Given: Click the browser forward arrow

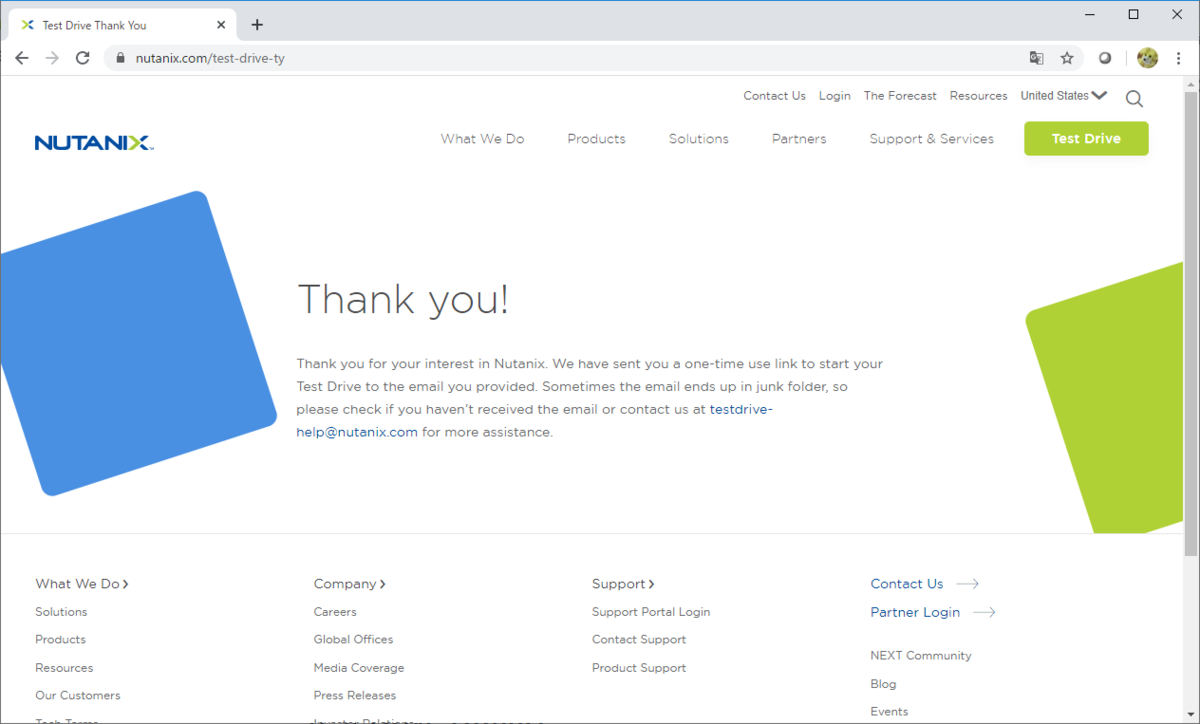Looking at the screenshot, I should (x=52, y=58).
